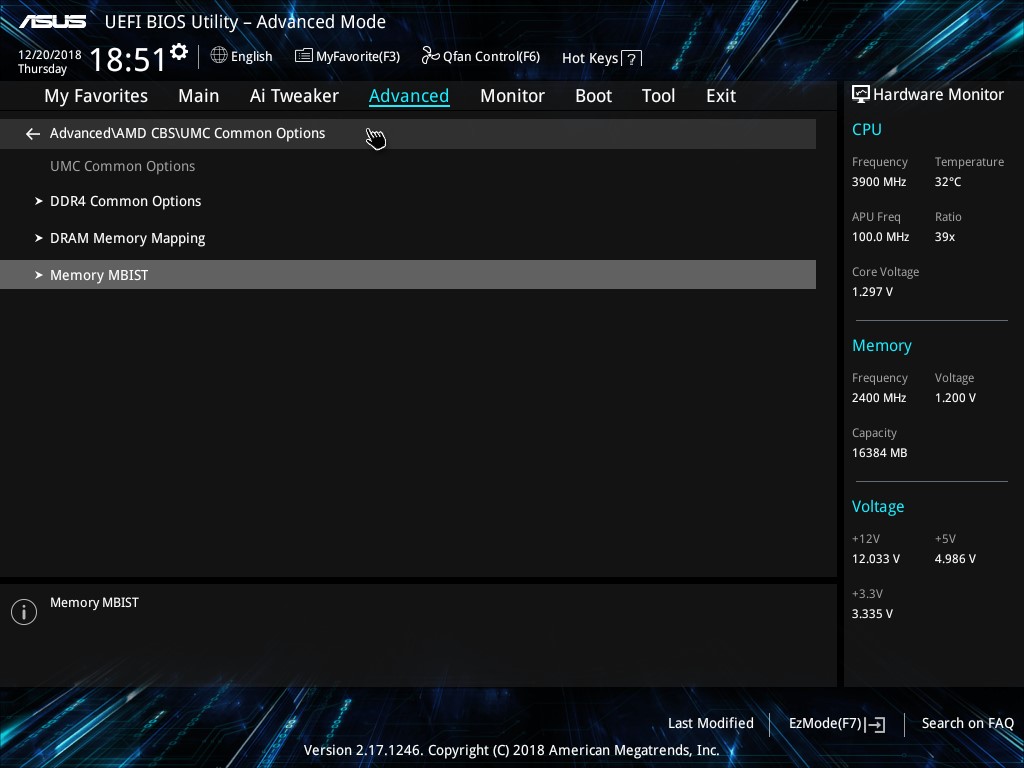The image size is (1024, 768).
Task: Open Qfan Control fan icon
Action: pyautogui.click(x=430, y=56)
